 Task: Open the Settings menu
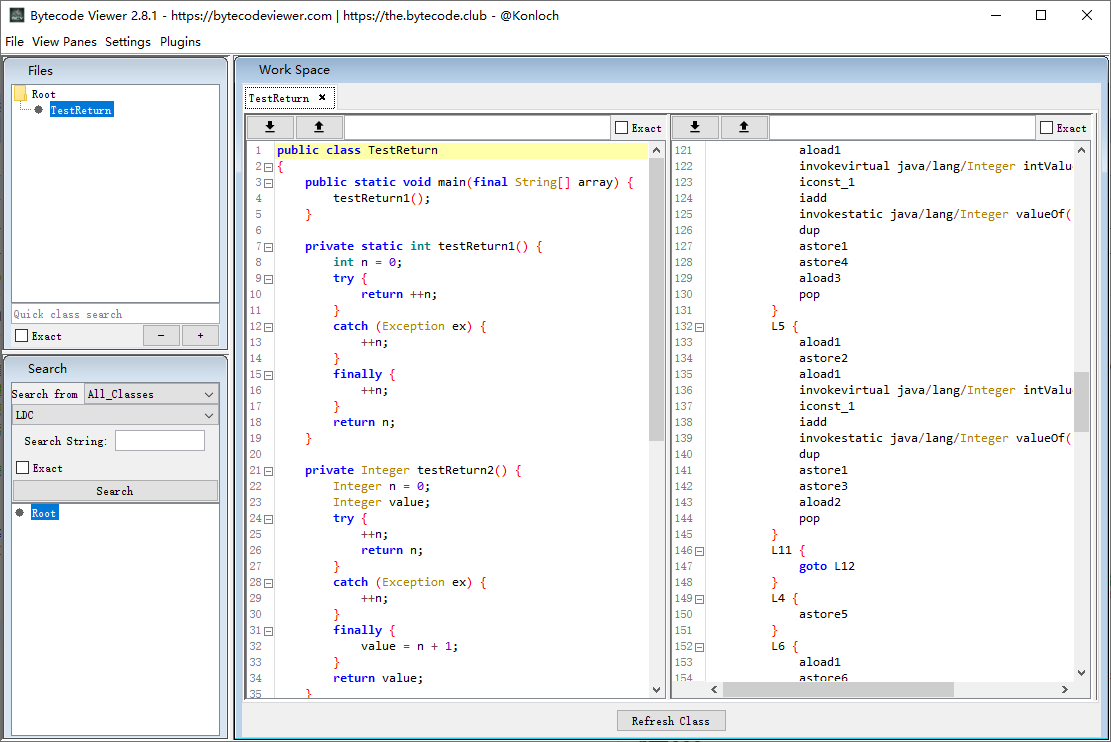(x=128, y=42)
